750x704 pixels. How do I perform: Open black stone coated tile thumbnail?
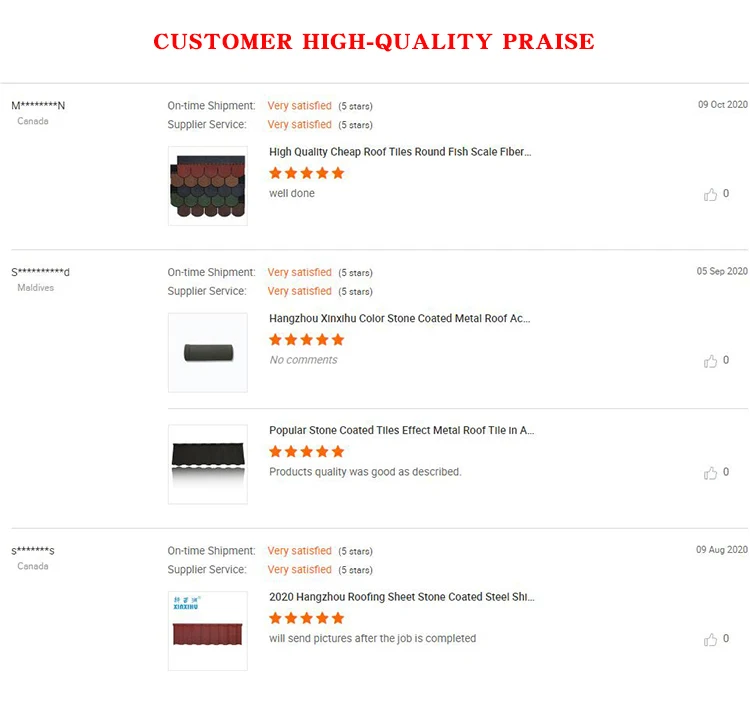pos(207,464)
